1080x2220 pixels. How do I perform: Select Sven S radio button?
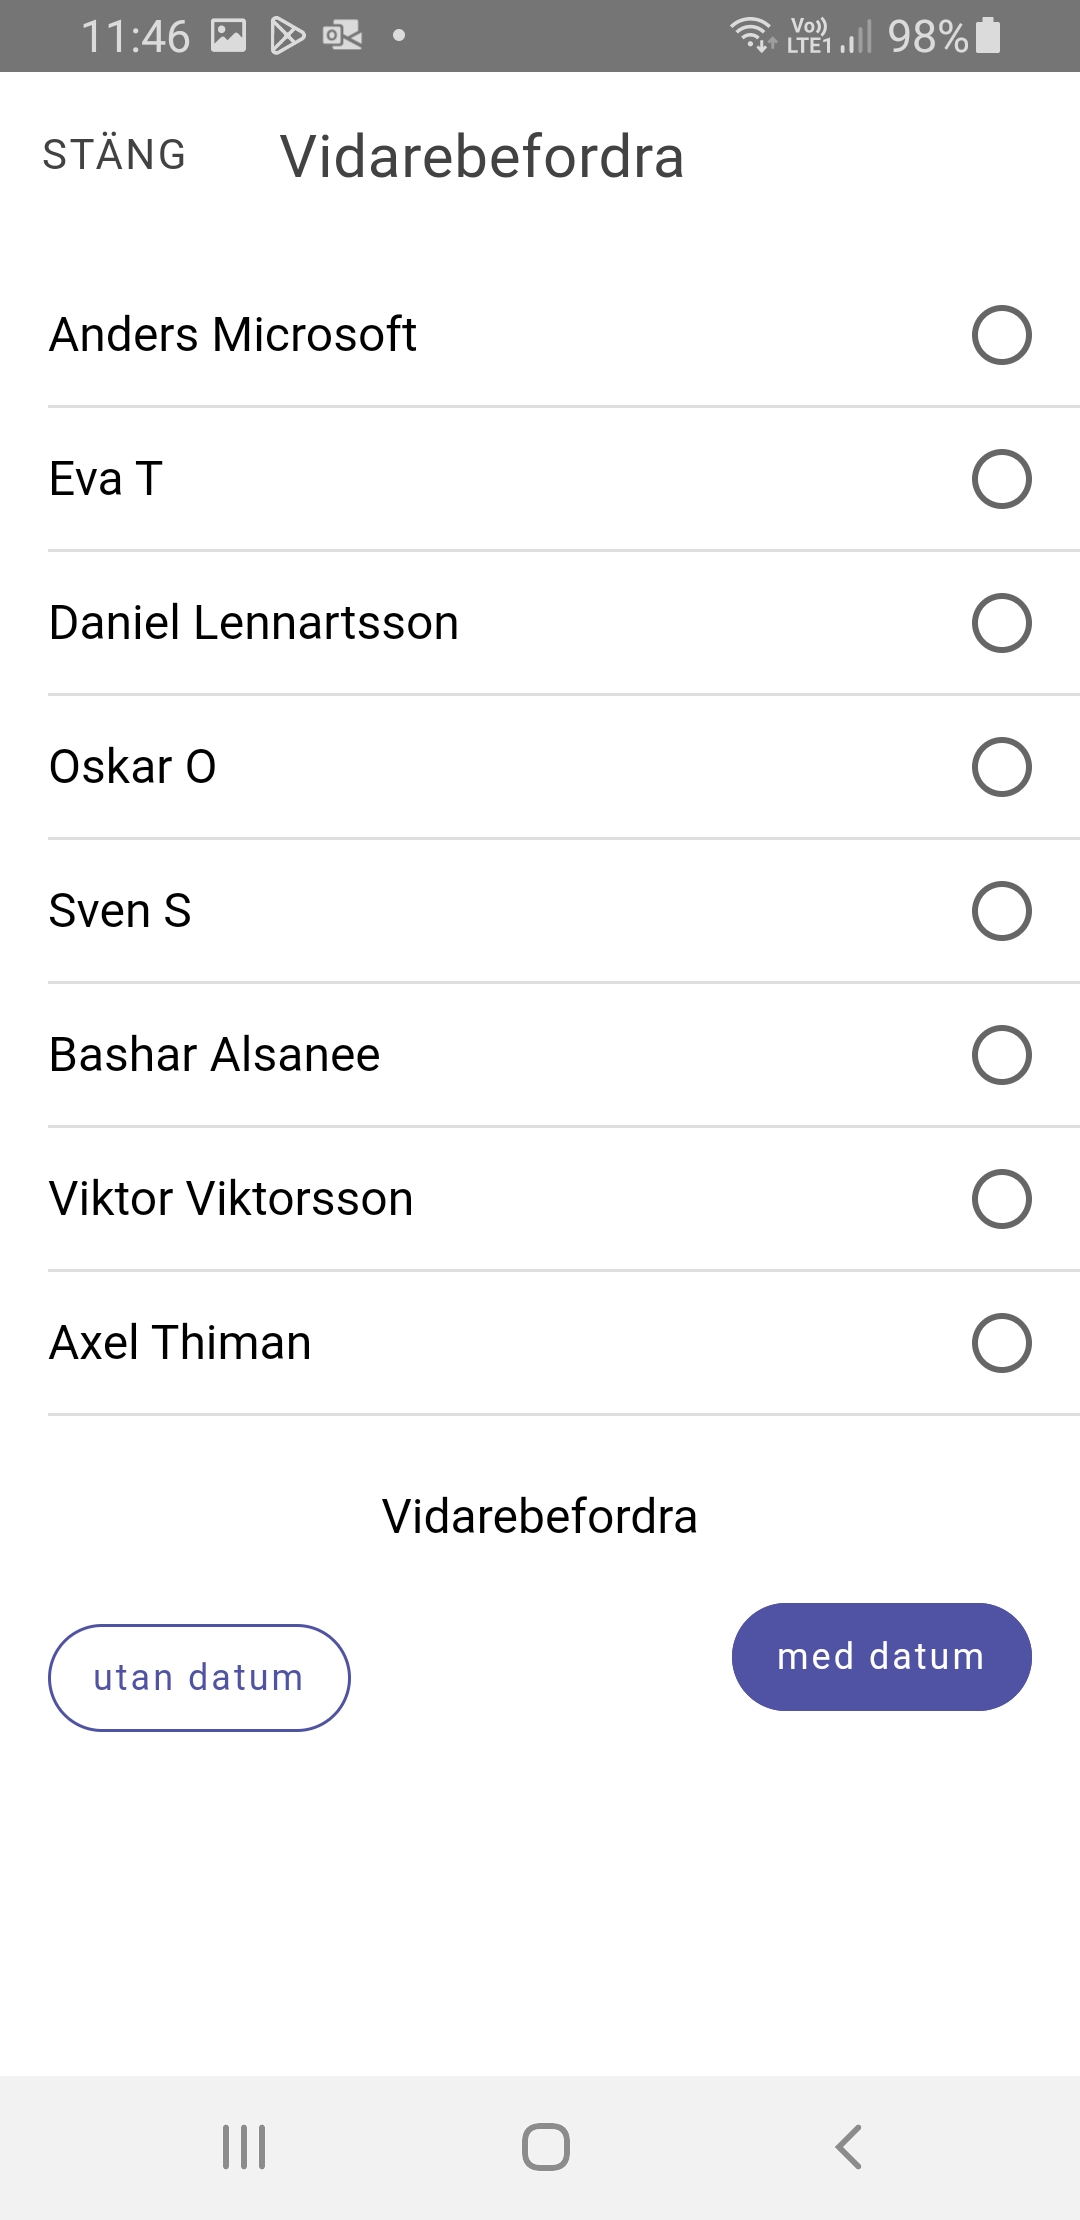[x=1001, y=911]
